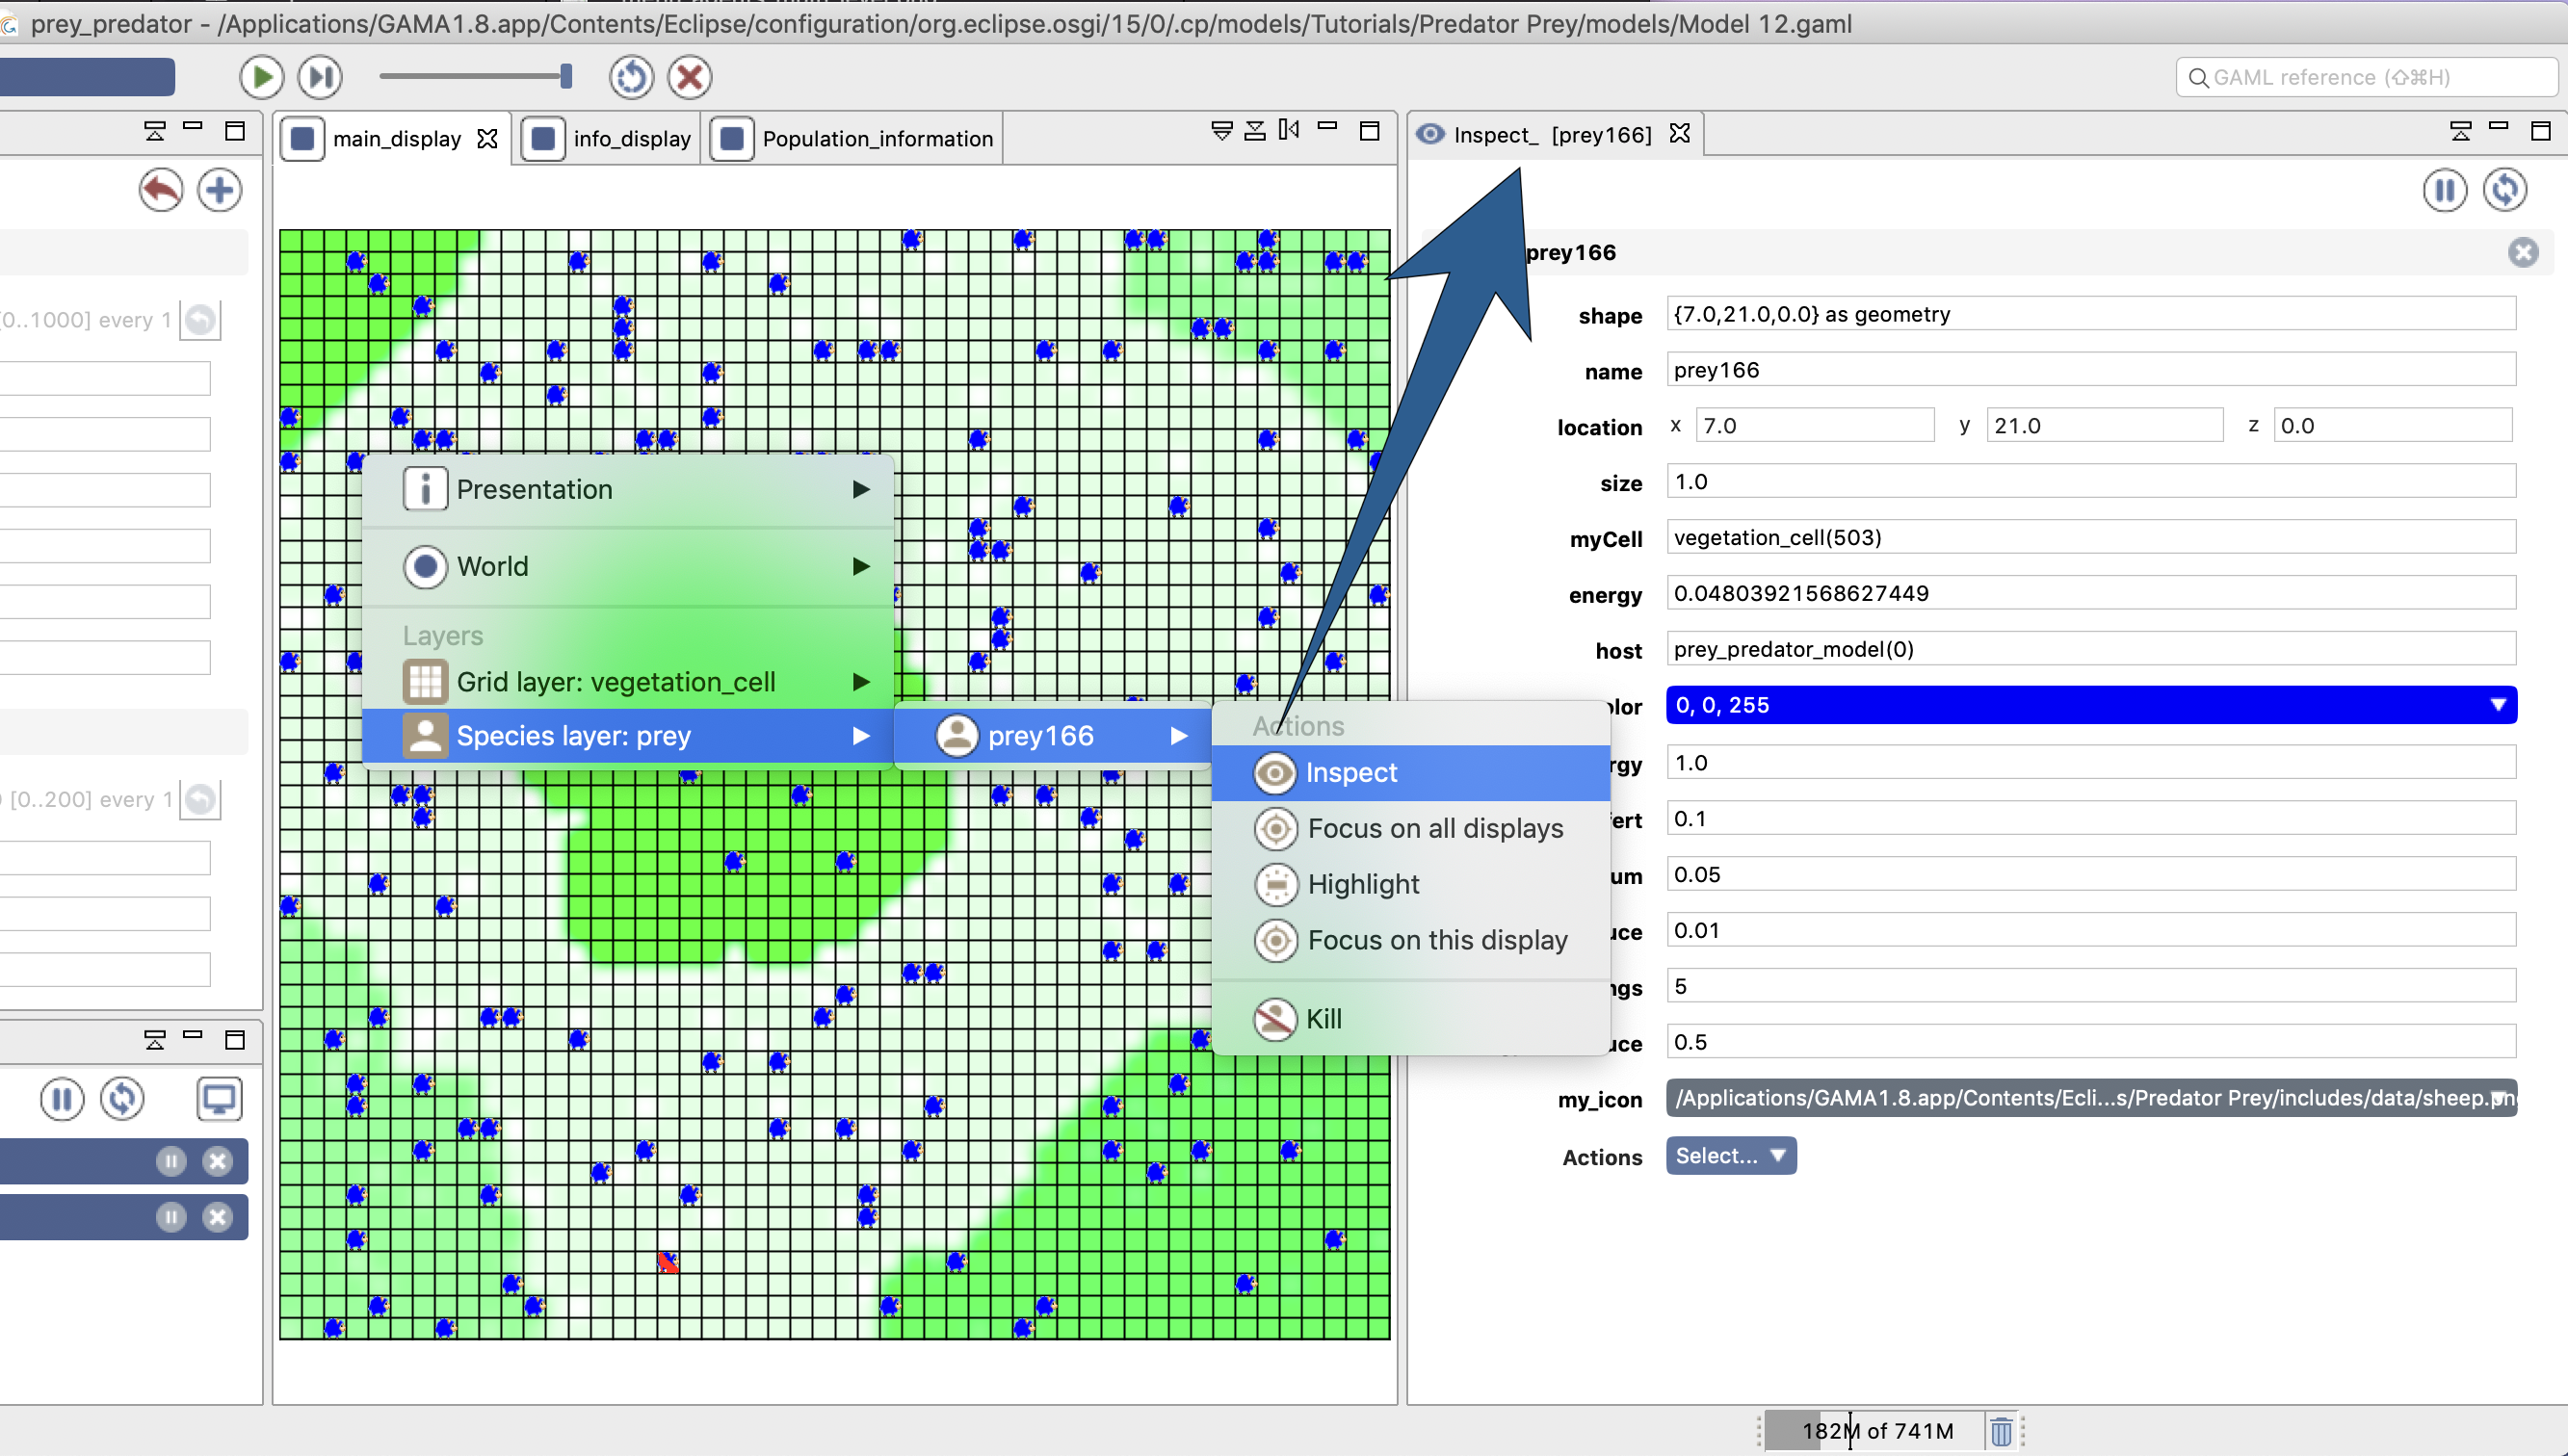Screen dimensions: 2568x1456
Task: Click the undo arrow in the parameters panel
Action: click(x=161, y=190)
